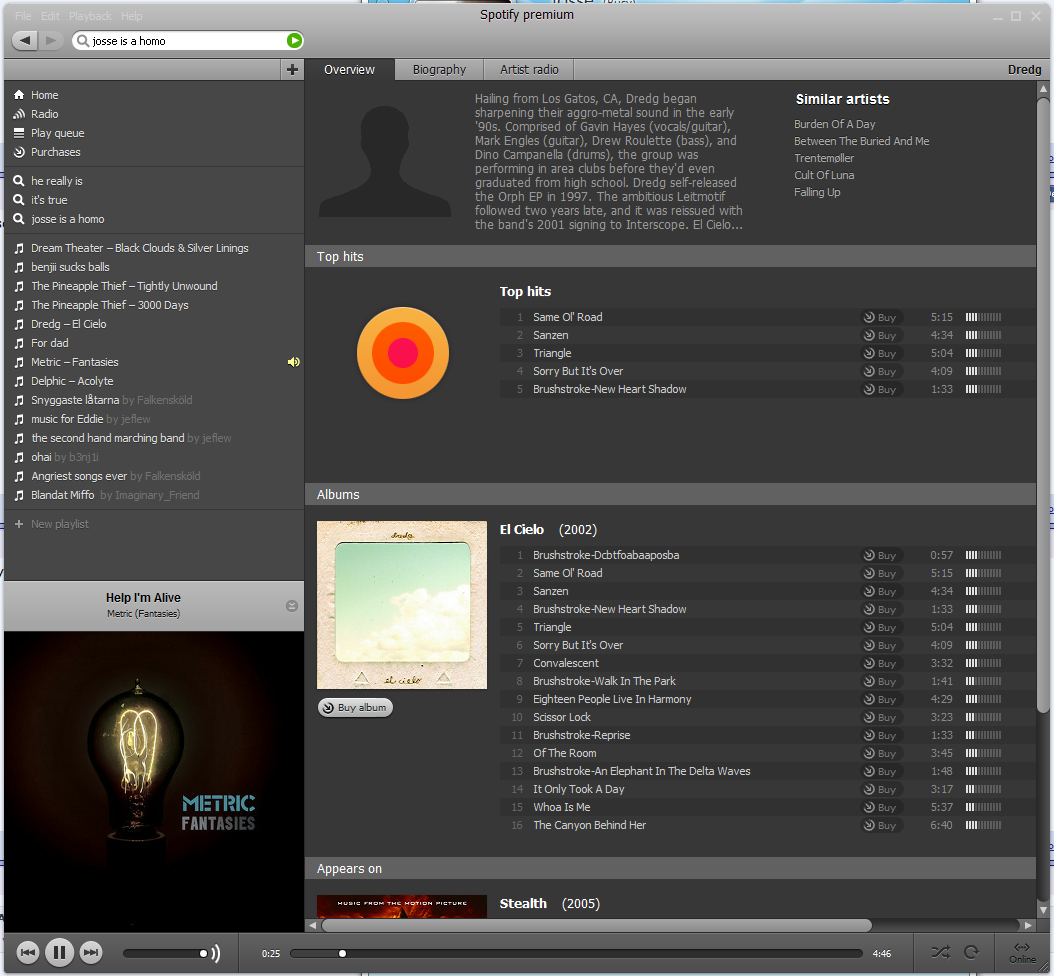
Task: Open similar artist Falling Up
Action: pos(817,192)
